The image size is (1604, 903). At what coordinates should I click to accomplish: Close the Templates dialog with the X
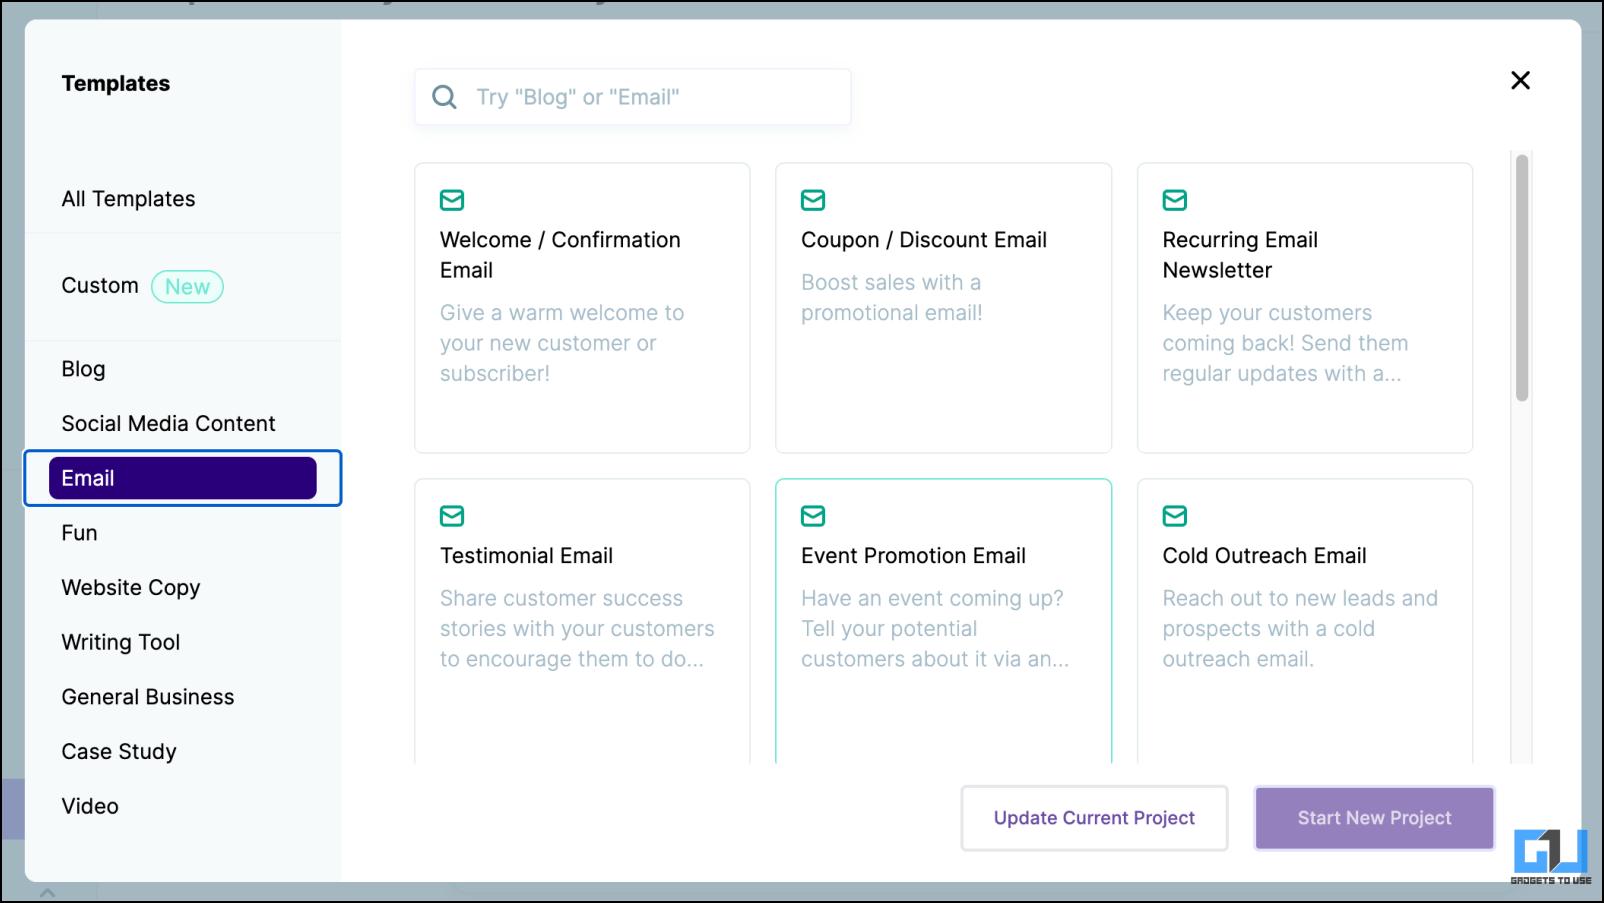1520,80
